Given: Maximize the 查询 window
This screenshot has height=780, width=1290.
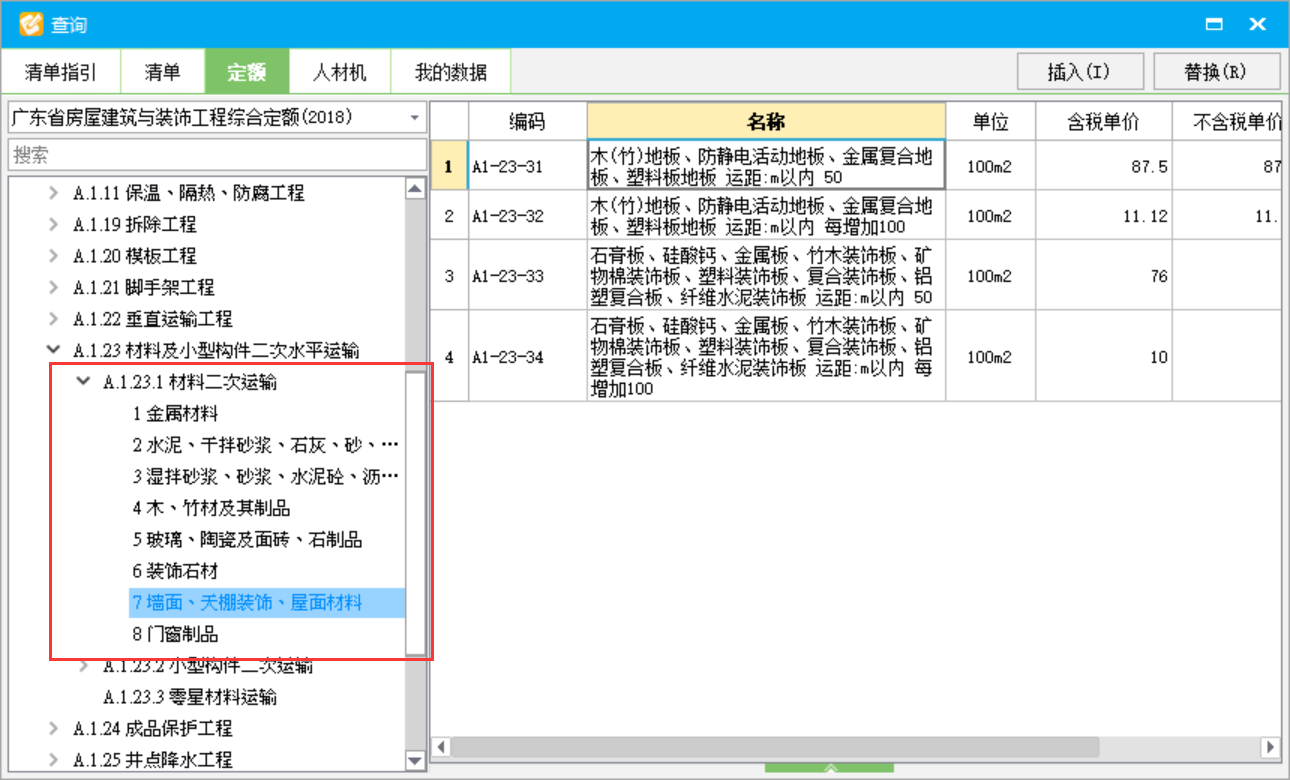Looking at the screenshot, I should click(1215, 25).
